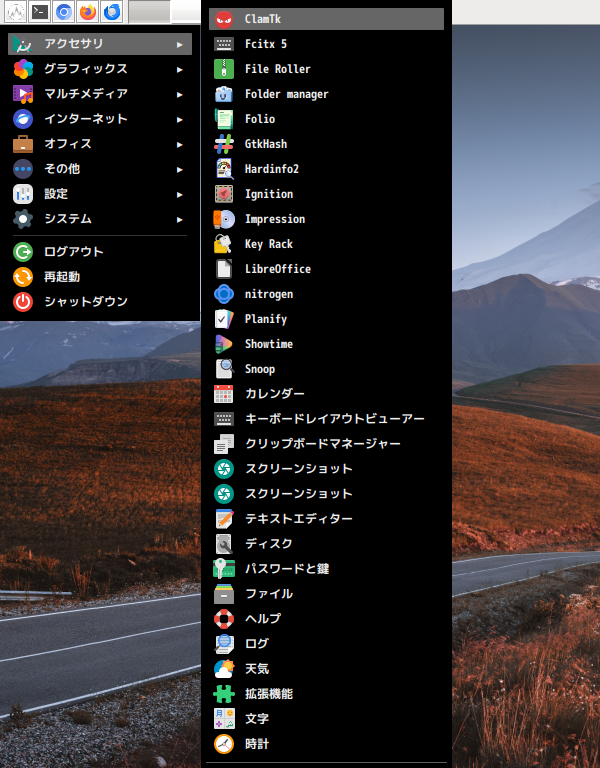This screenshot has height=768, width=600.
Task: Click the blank gray taskbar button
Action: pos(149,12)
